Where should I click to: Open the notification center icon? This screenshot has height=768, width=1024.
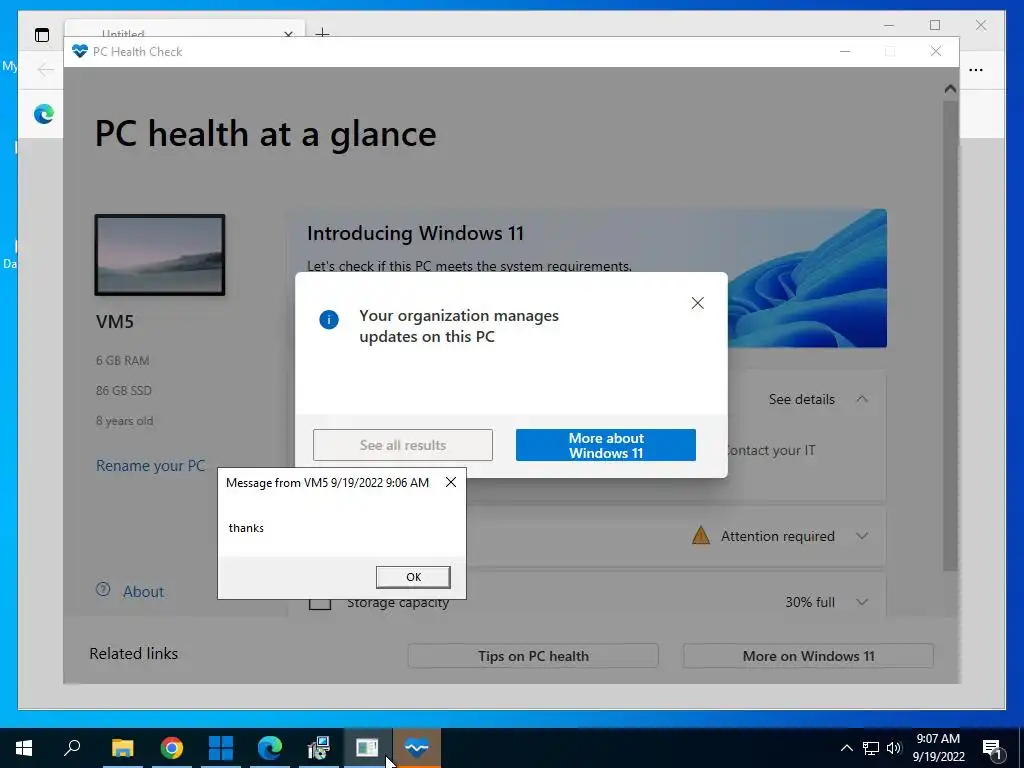coord(992,748)
